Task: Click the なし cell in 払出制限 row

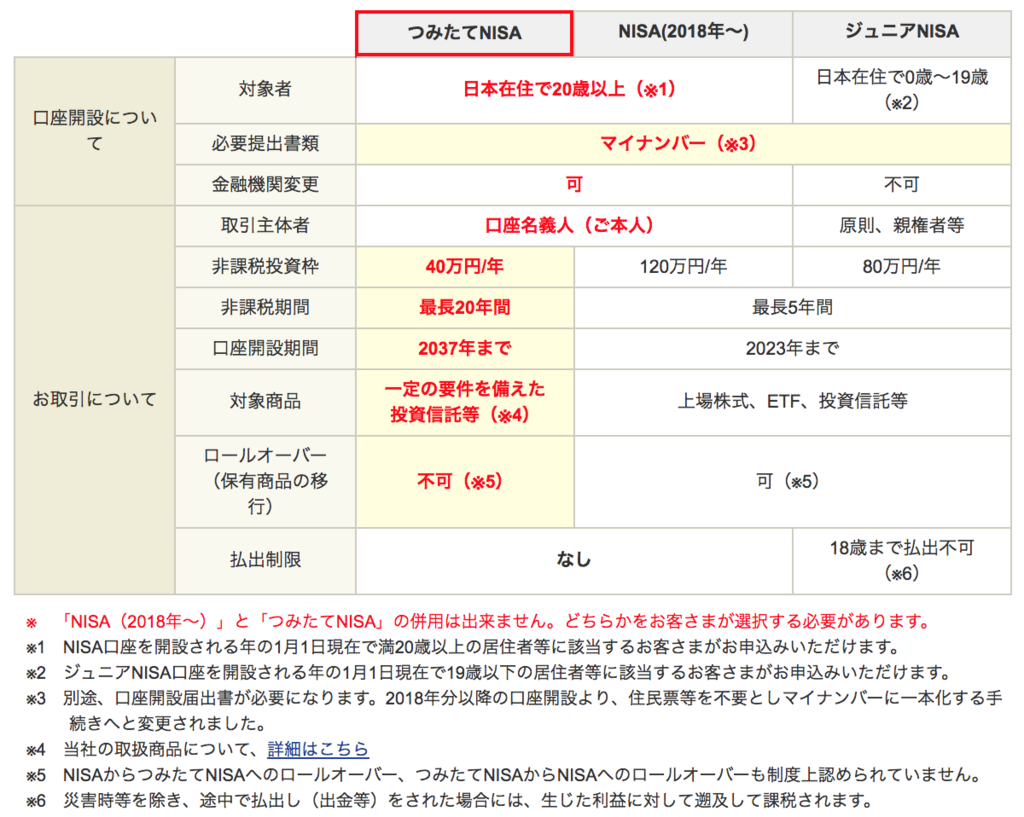Action: tap(574, 560)
